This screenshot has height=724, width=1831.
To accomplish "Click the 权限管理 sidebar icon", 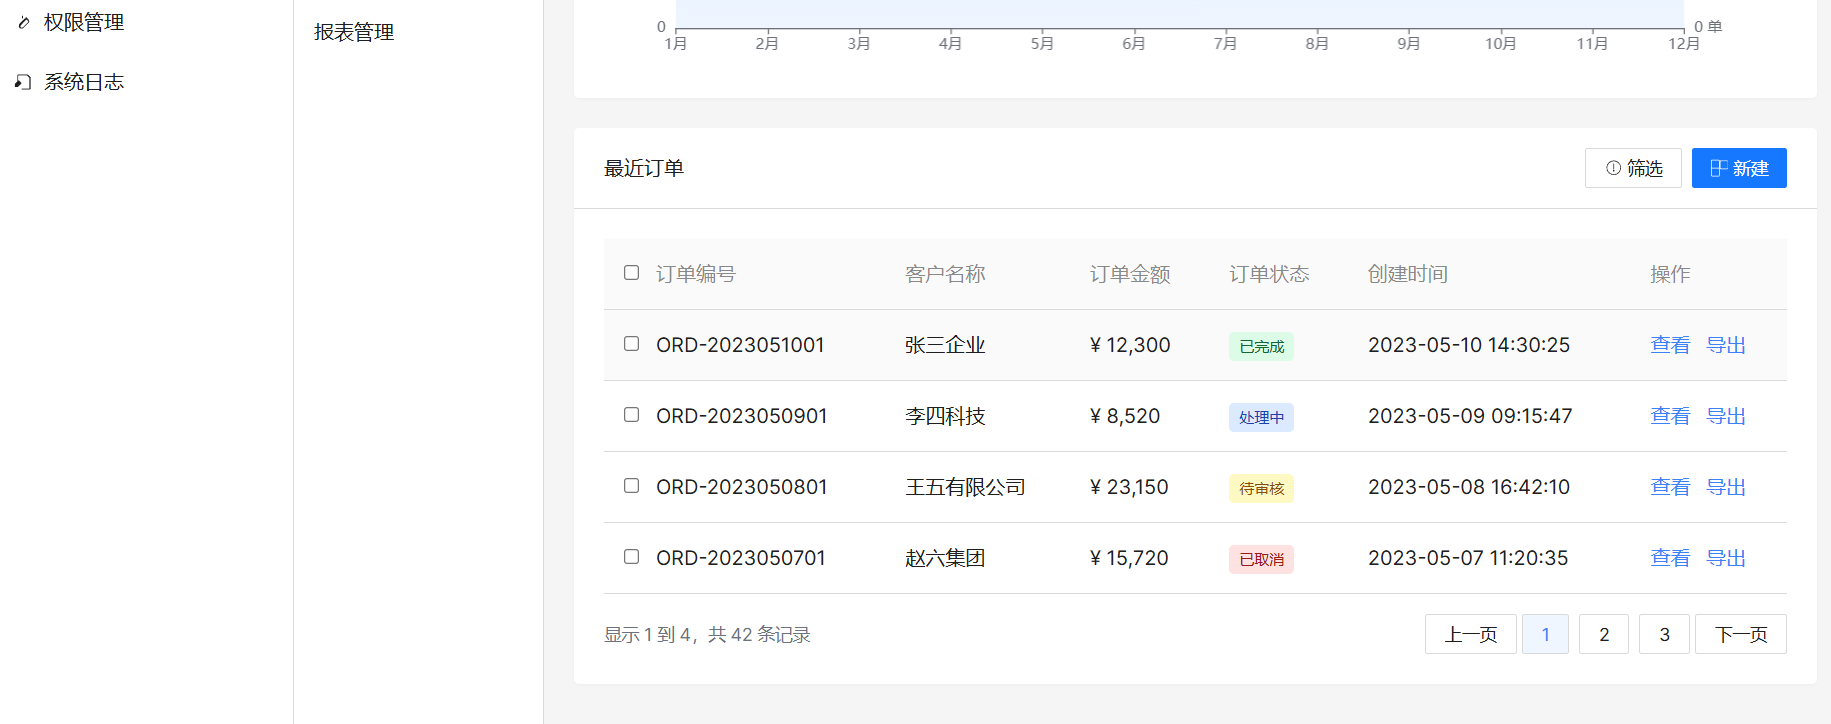I will click(x=24, y=22).
